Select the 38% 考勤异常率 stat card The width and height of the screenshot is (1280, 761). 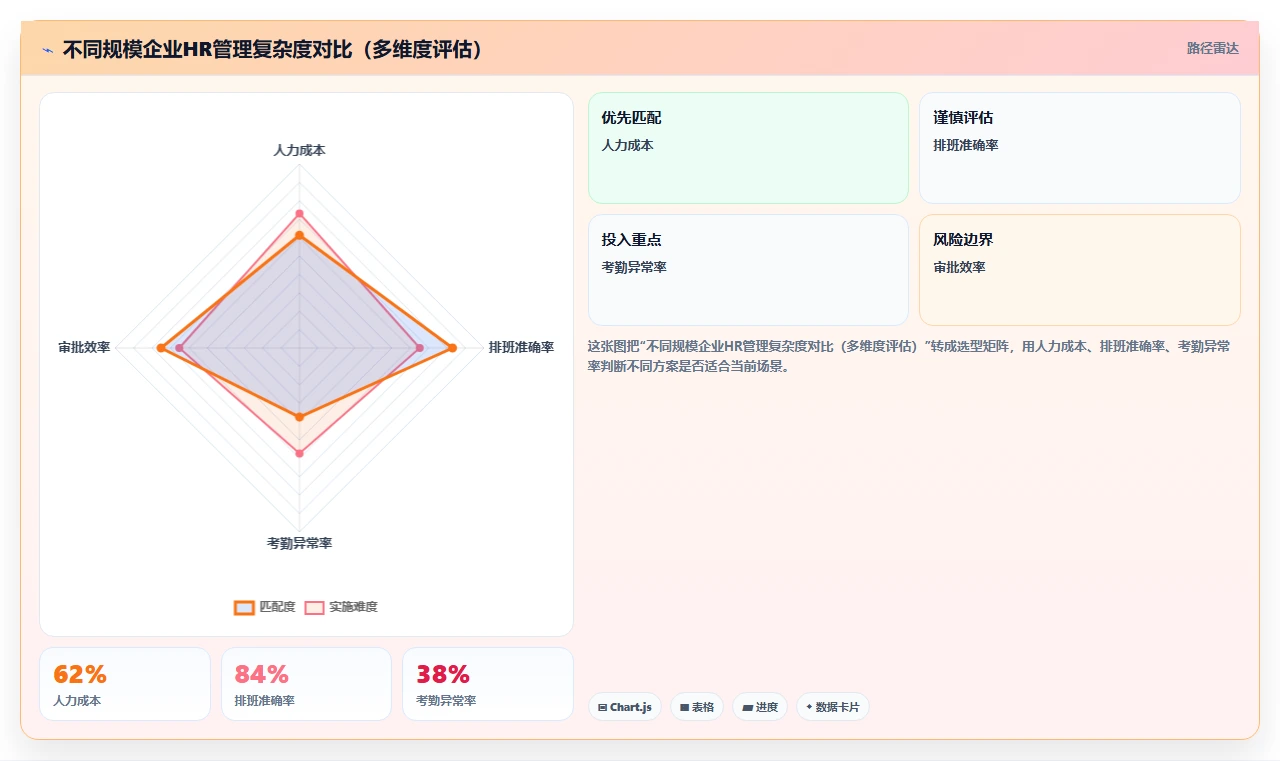[x=488, y=684]
